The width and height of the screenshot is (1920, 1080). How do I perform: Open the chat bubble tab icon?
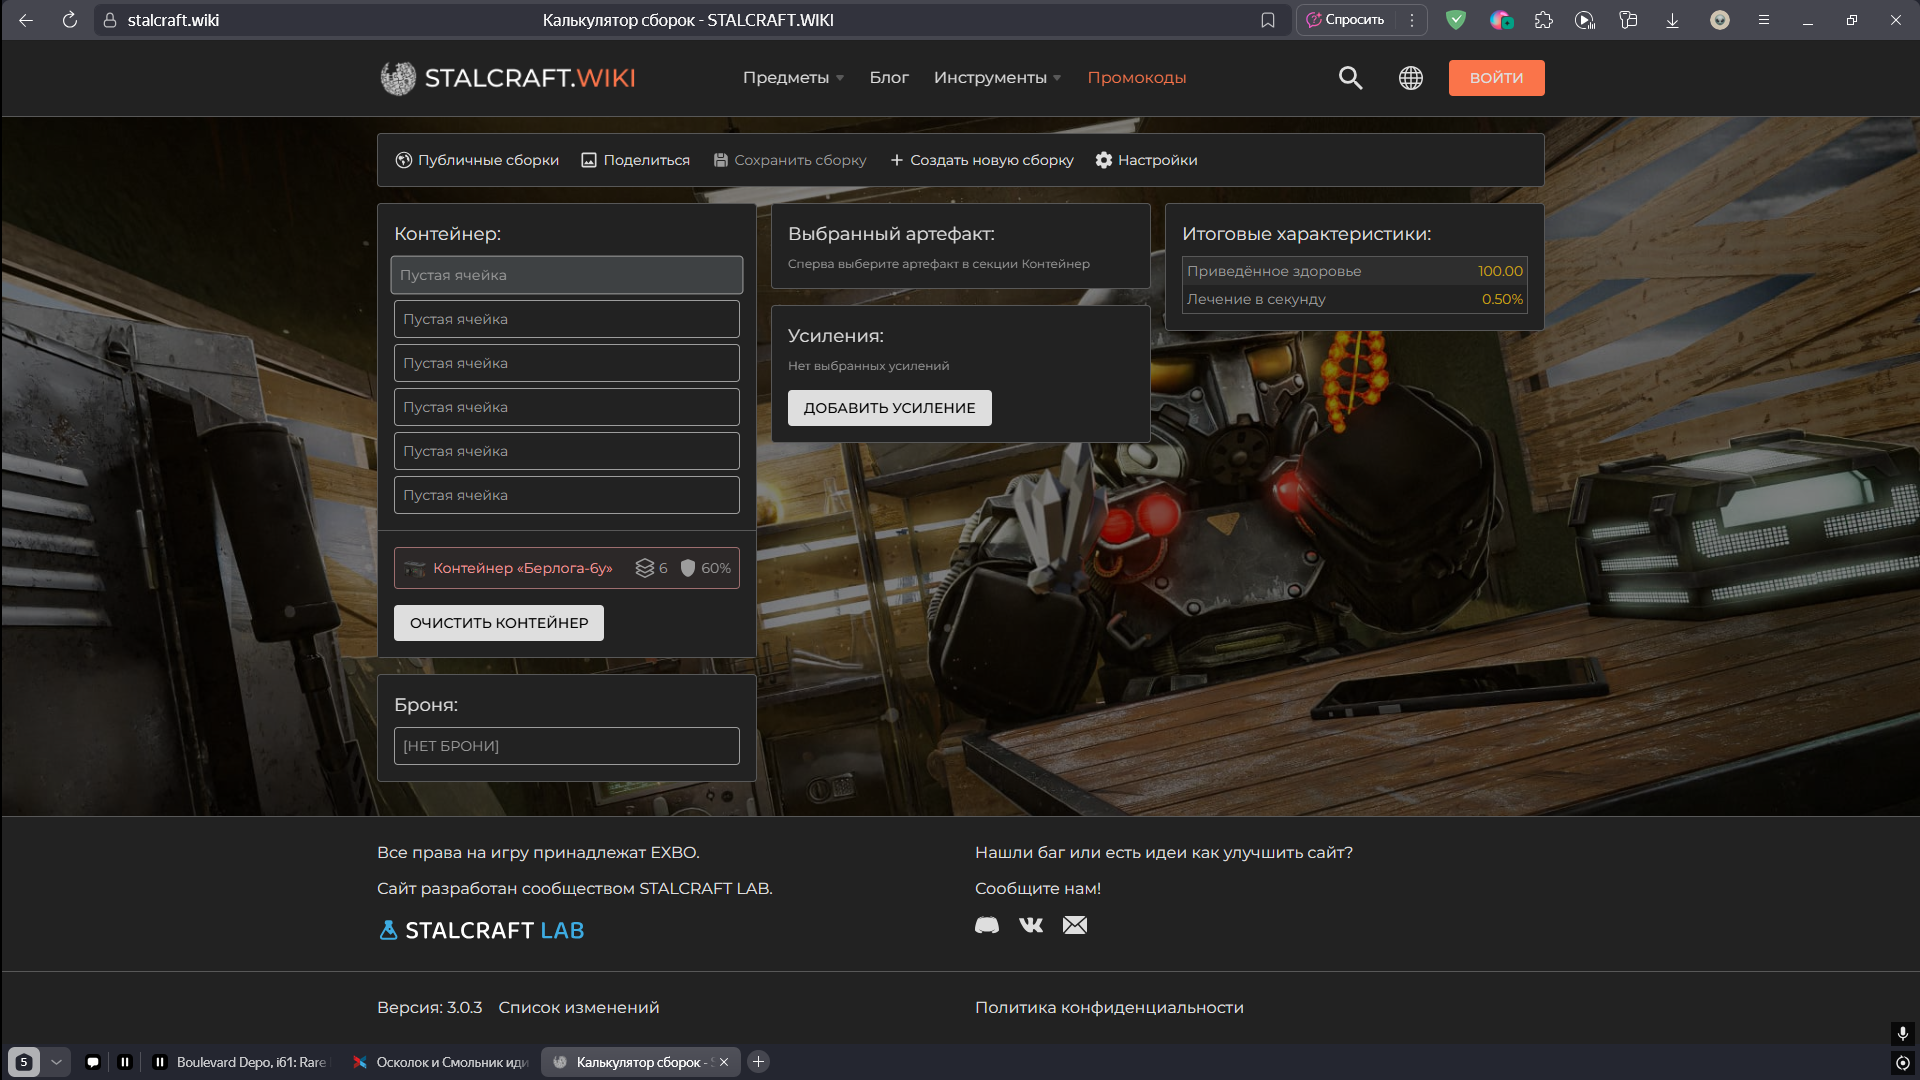tap(93, 1062)
